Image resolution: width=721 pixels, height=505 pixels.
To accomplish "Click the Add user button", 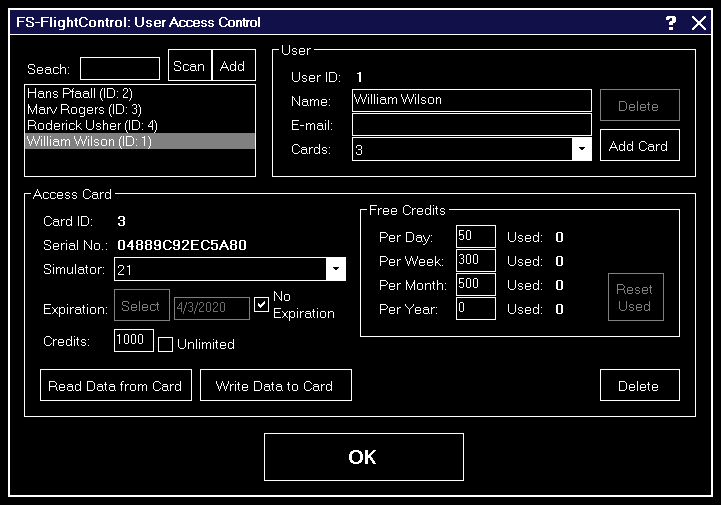I will click(x=233, y=65).
